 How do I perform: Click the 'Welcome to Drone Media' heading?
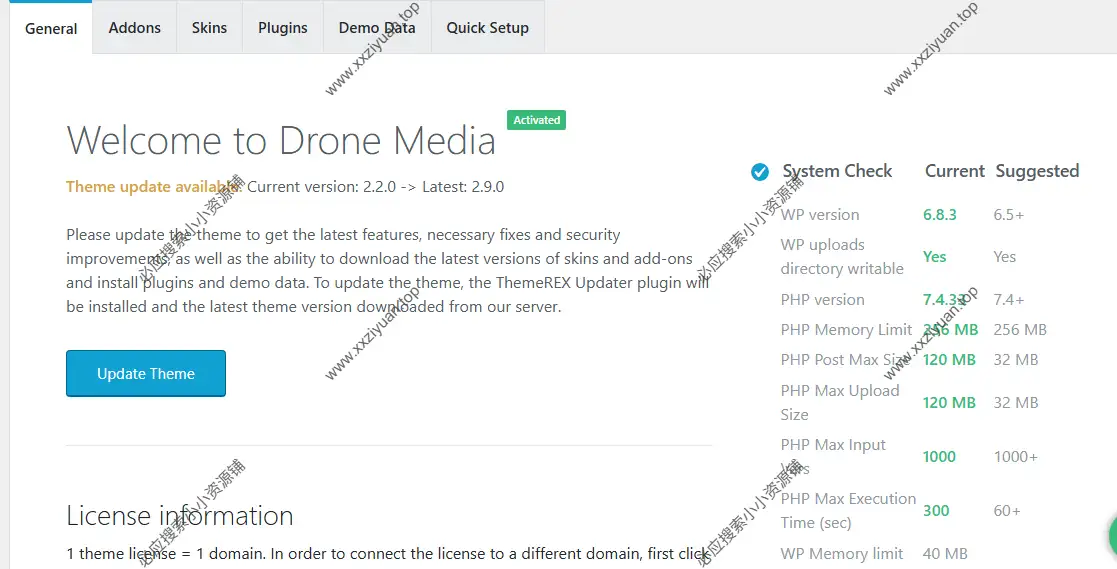point(281,140)
